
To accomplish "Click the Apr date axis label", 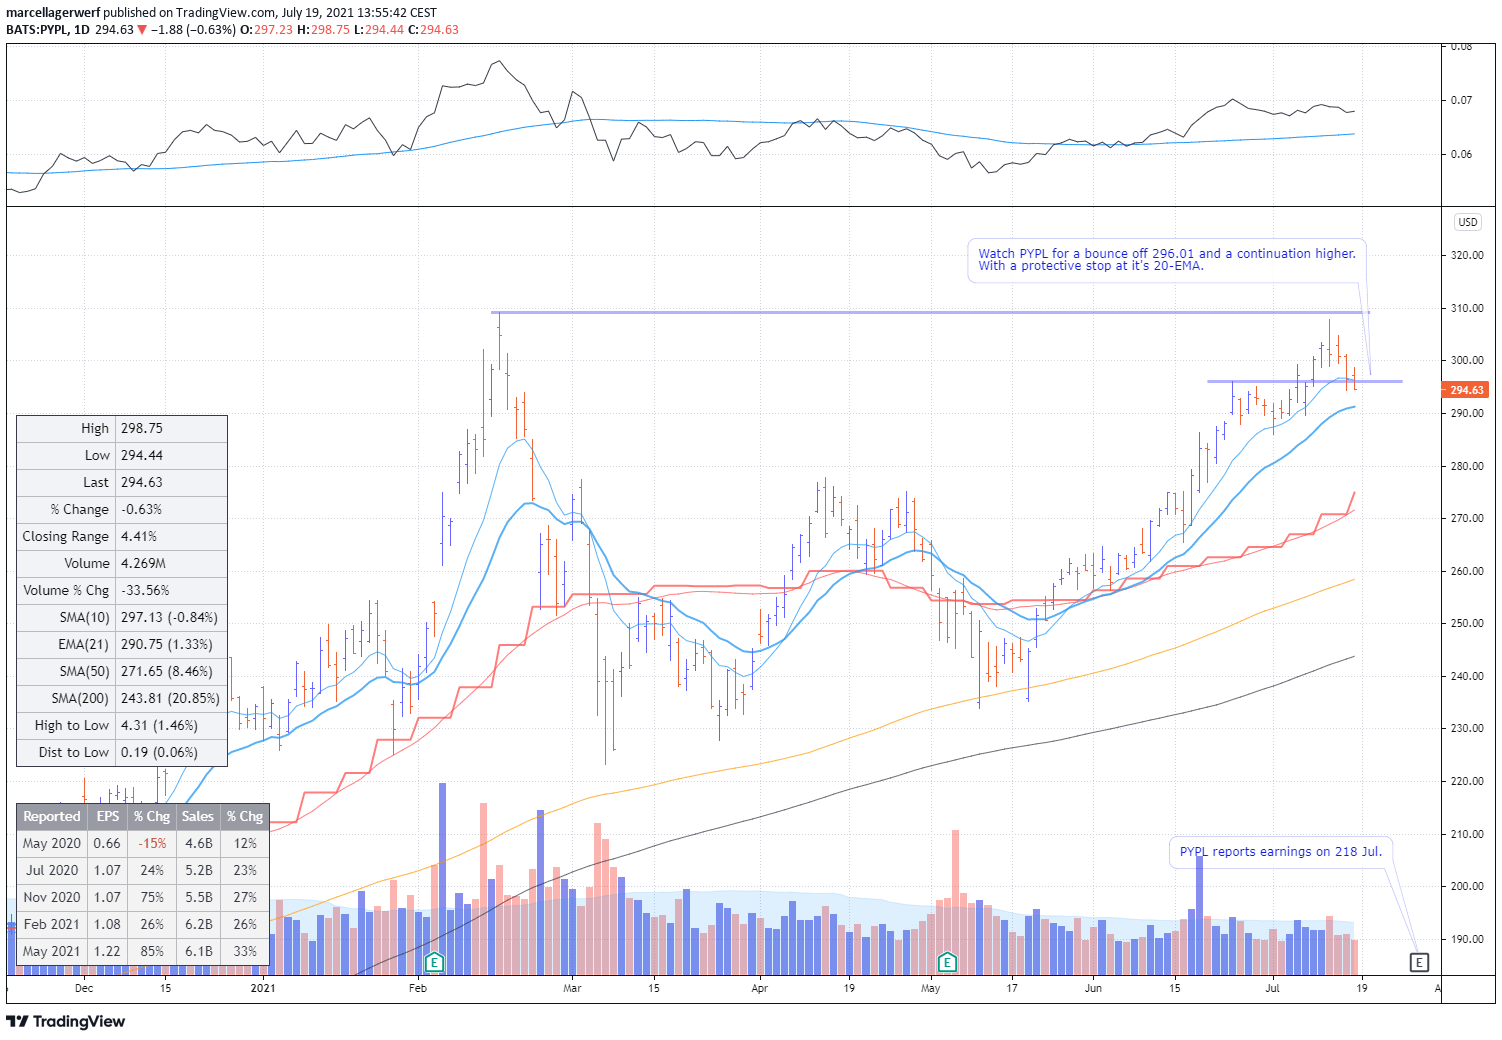I will point(759,988).
